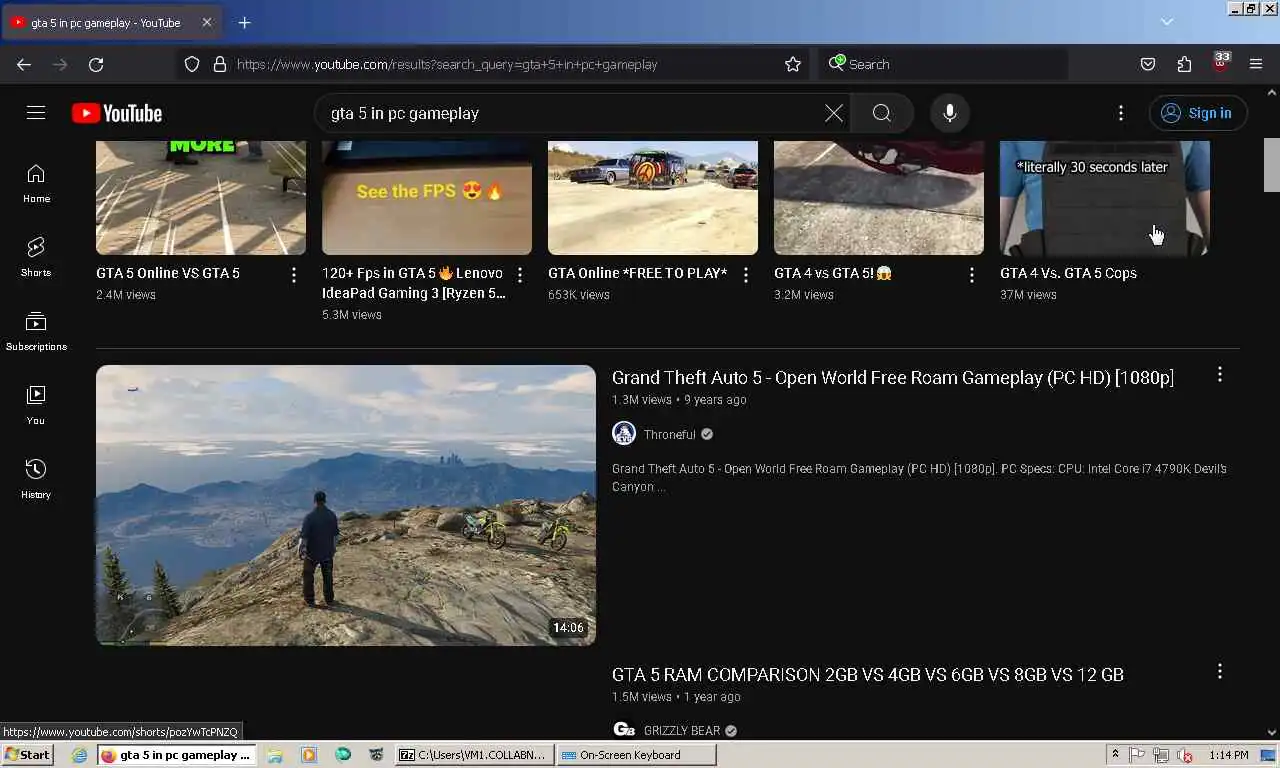This screenshot has height=768, width=1280.
Task: Open the Pocket save icon in toolbar
Action: pyautogui.click(x=1148, y=64)
